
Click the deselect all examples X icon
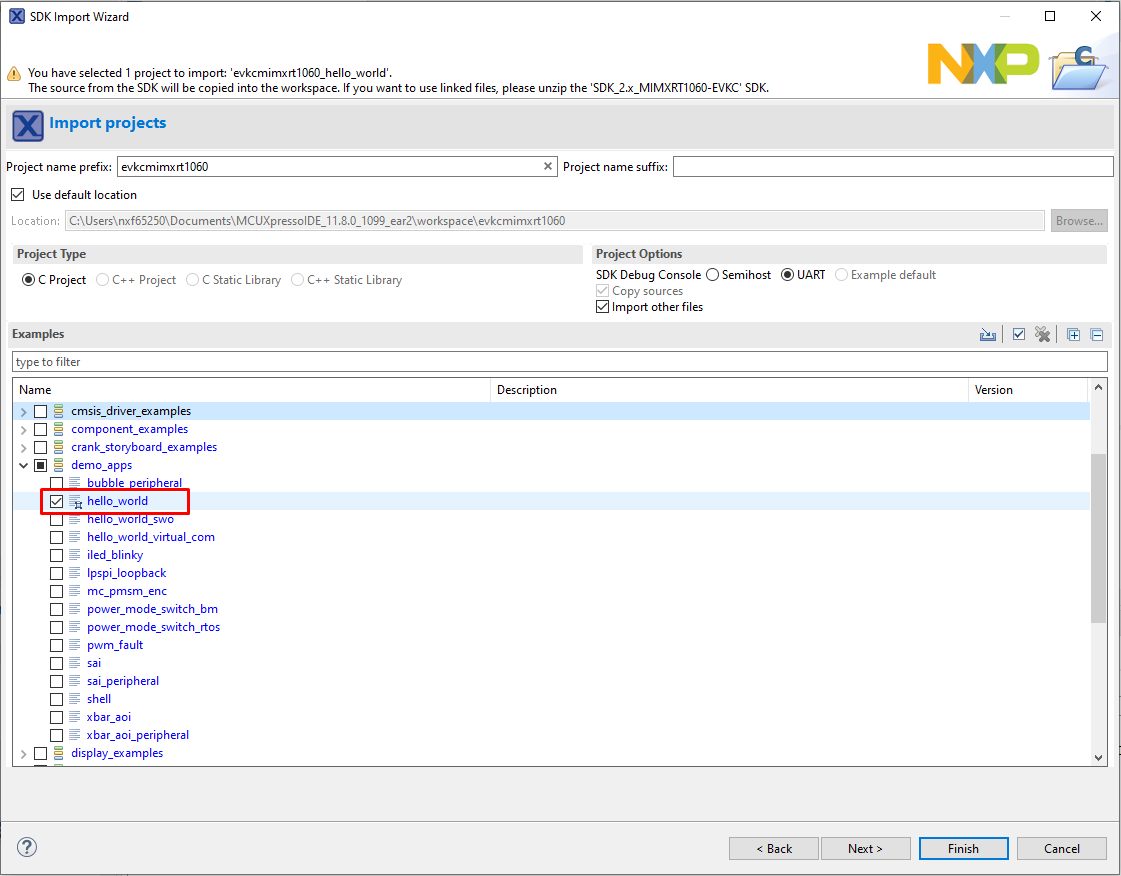(x=1043, y=335)
